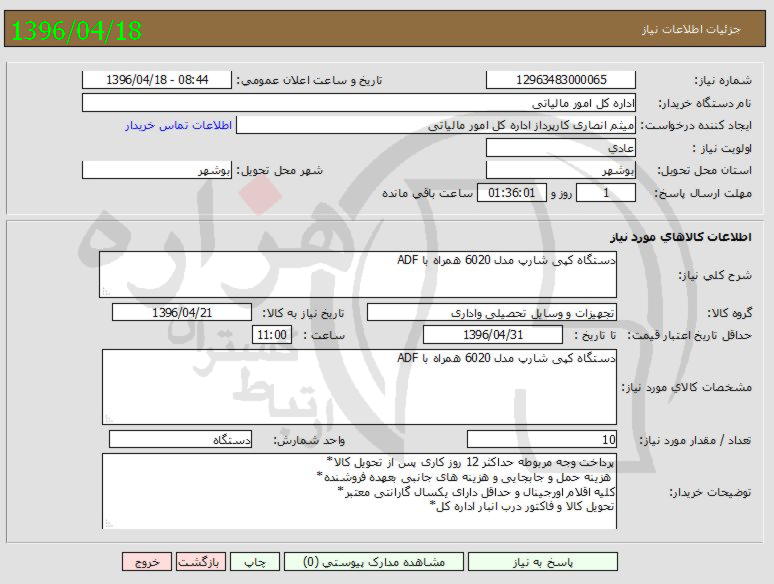This screenshot has width=774, height=584.
Task: Click the خروج exit button
Action: coord(146,562)
